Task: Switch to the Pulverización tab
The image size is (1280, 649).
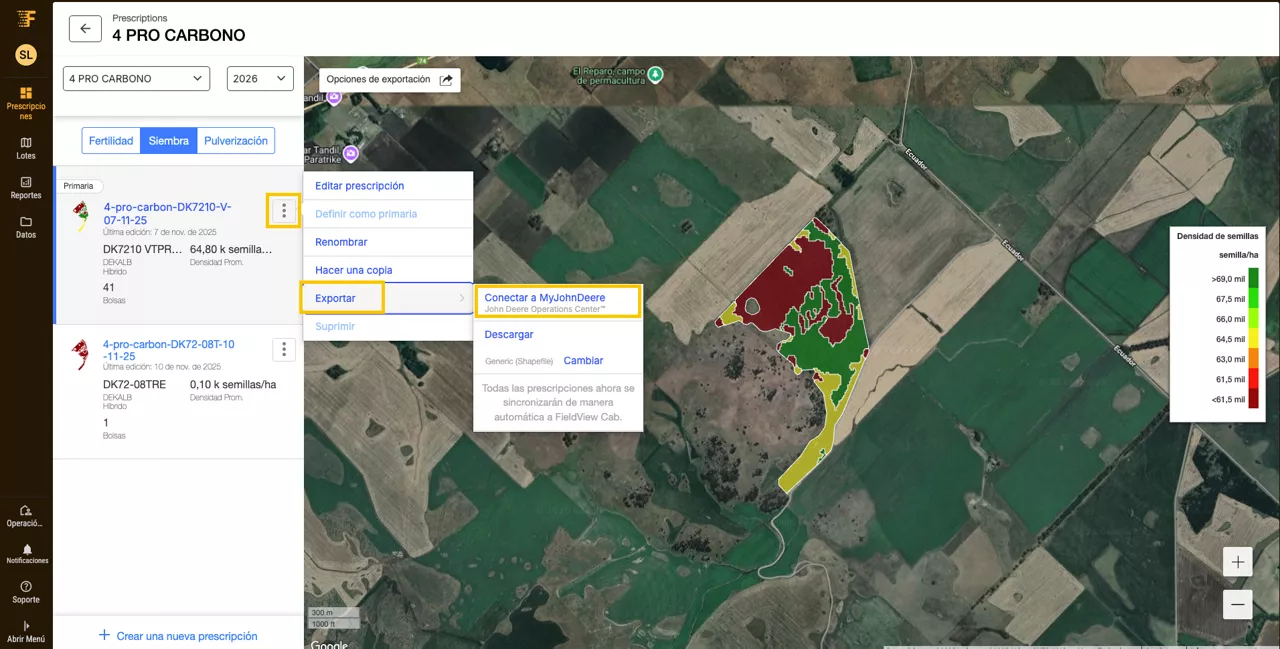Action: pyautogui.click(x=236, y=141)
